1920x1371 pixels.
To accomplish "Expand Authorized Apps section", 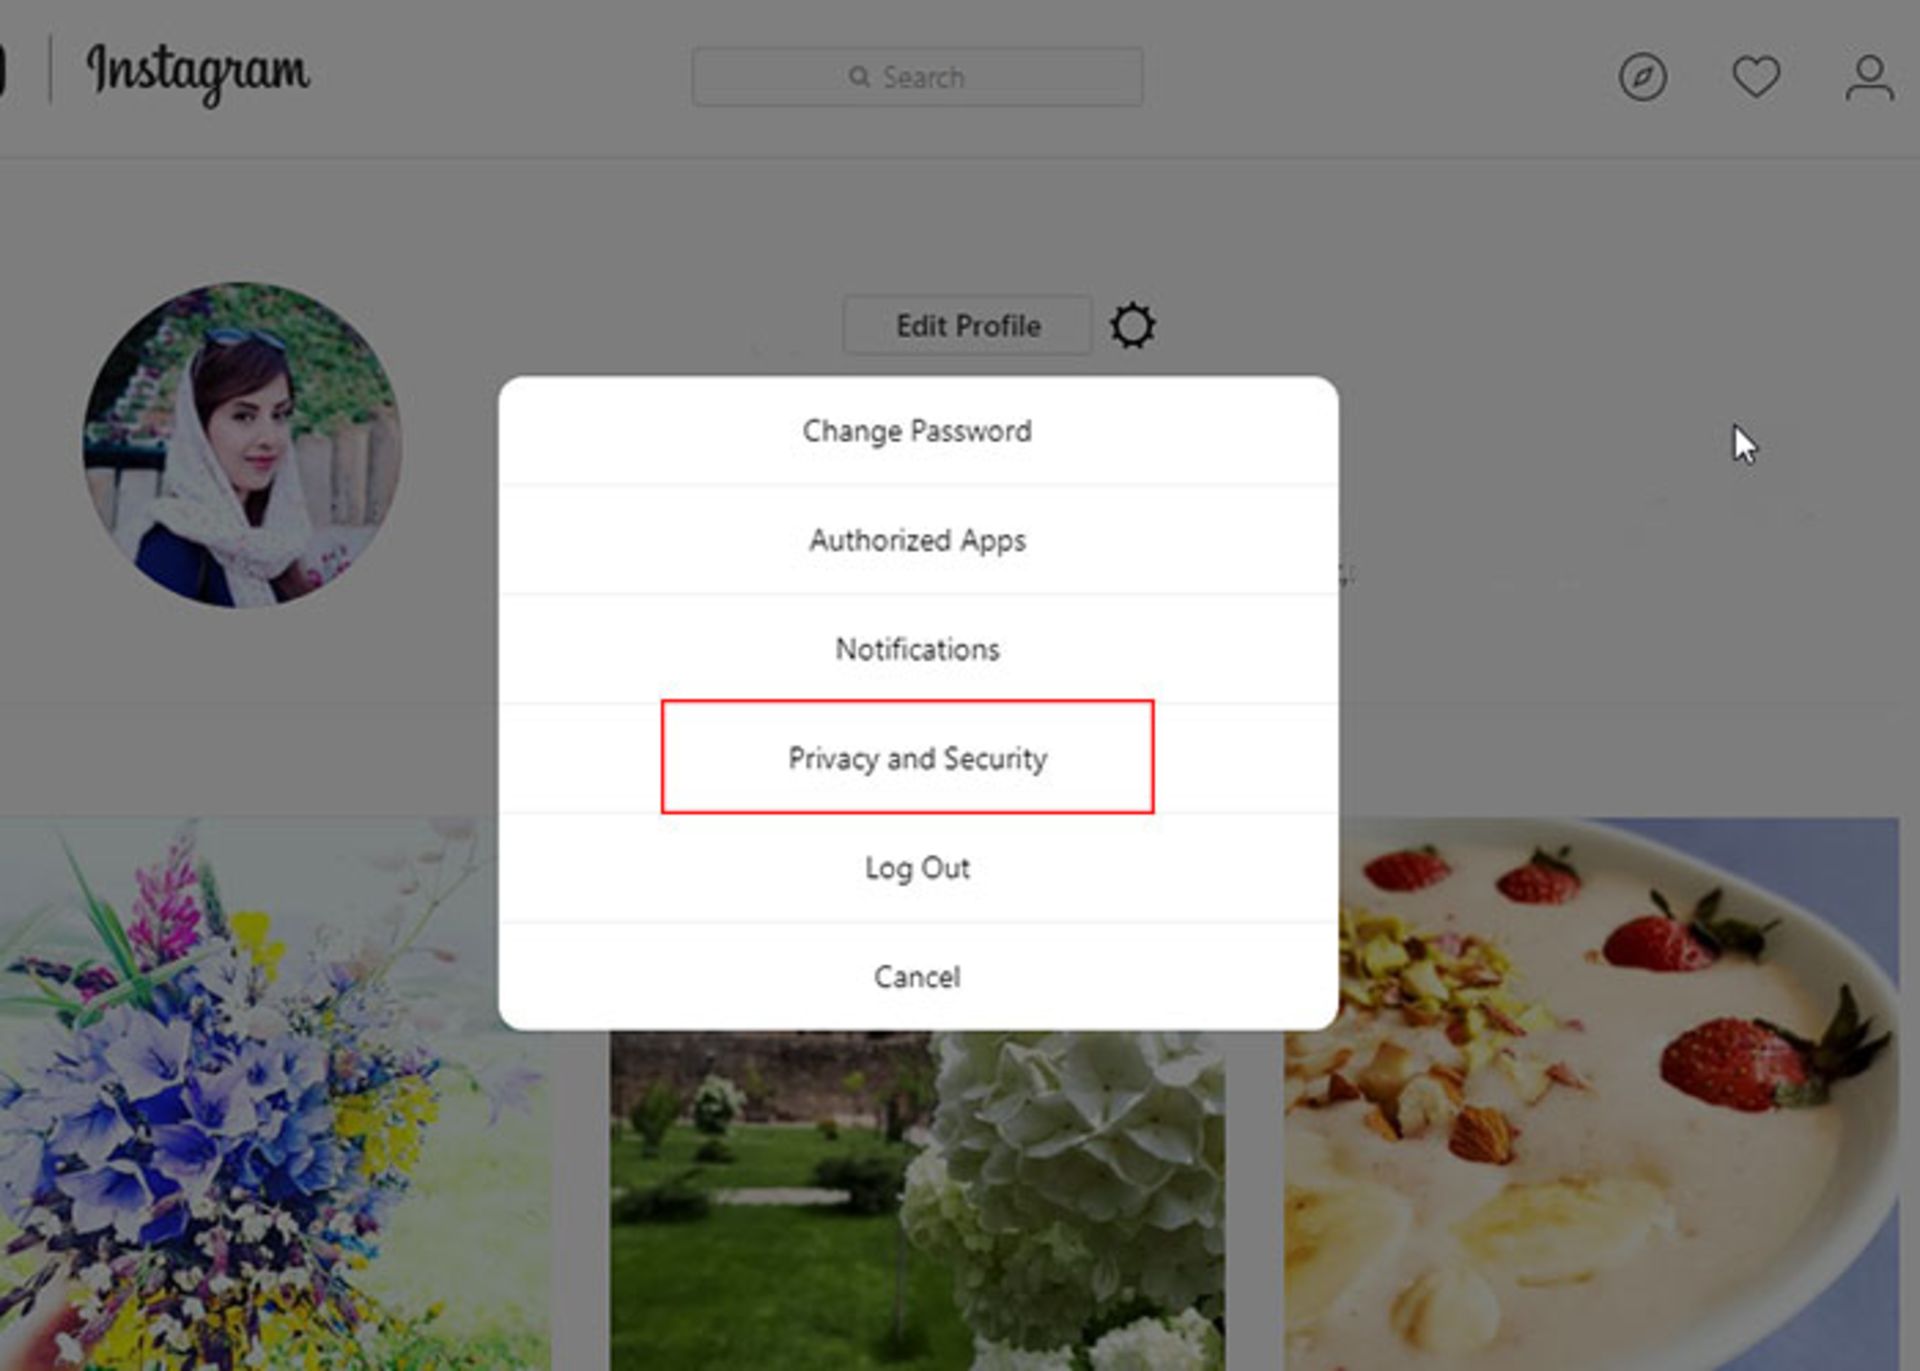I will 917,539.
